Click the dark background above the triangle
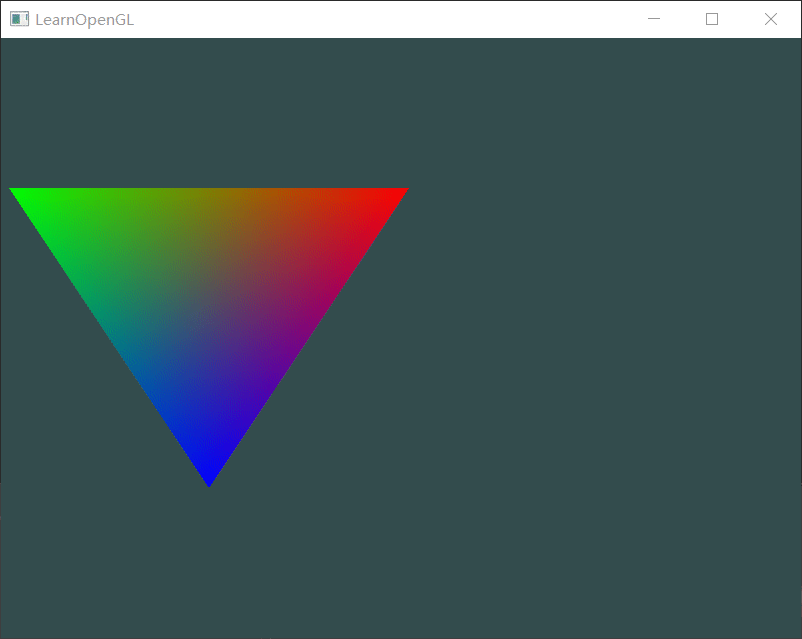Screen dimensions: 802x639 (x=209, y=110)
